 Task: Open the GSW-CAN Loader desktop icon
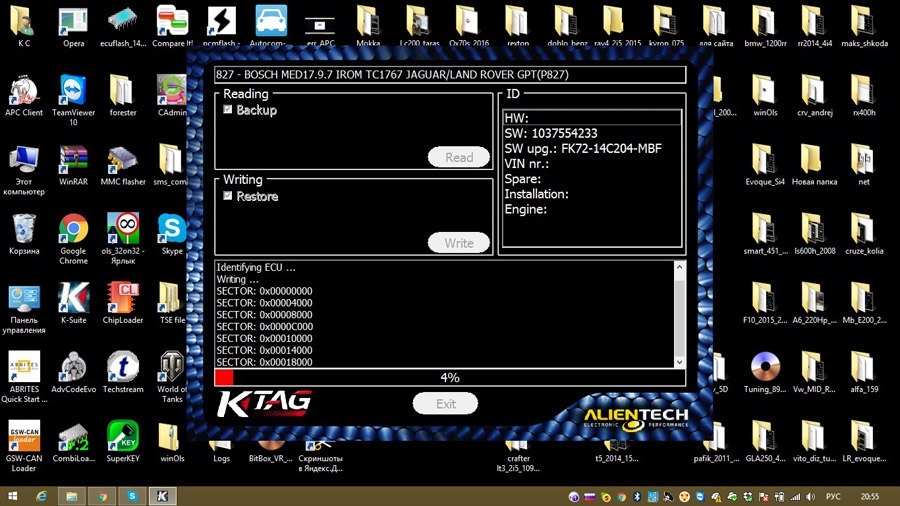tap(24, 446)
